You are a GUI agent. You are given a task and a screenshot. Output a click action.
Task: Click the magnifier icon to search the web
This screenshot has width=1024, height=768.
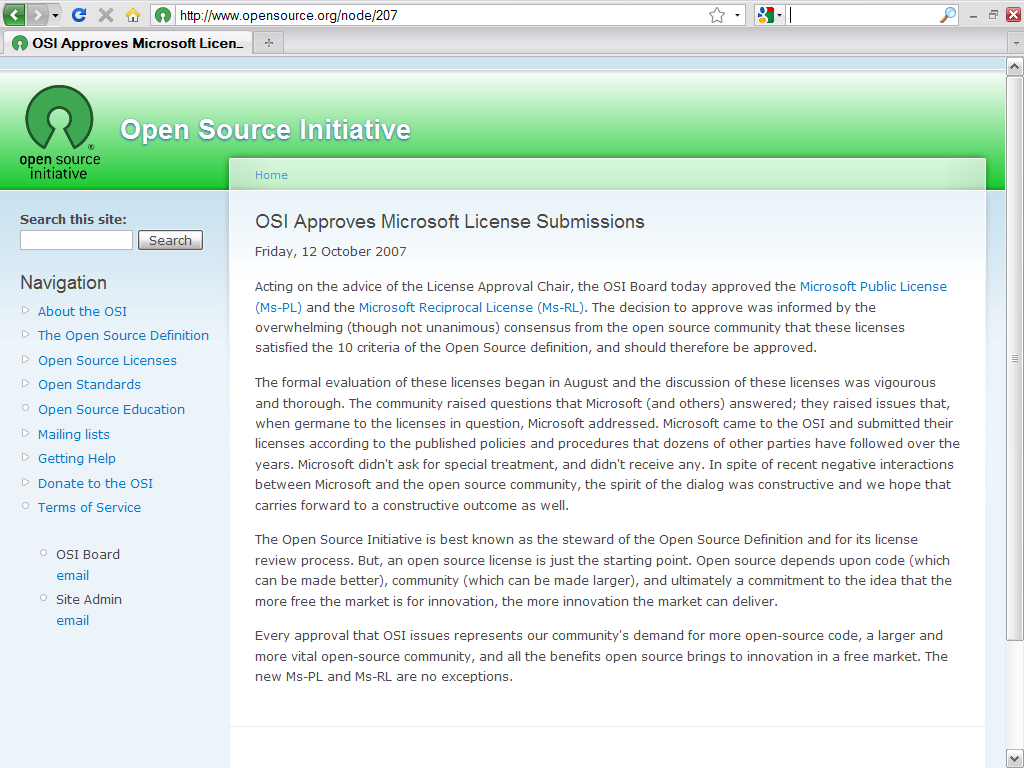(x=947, y=15)
